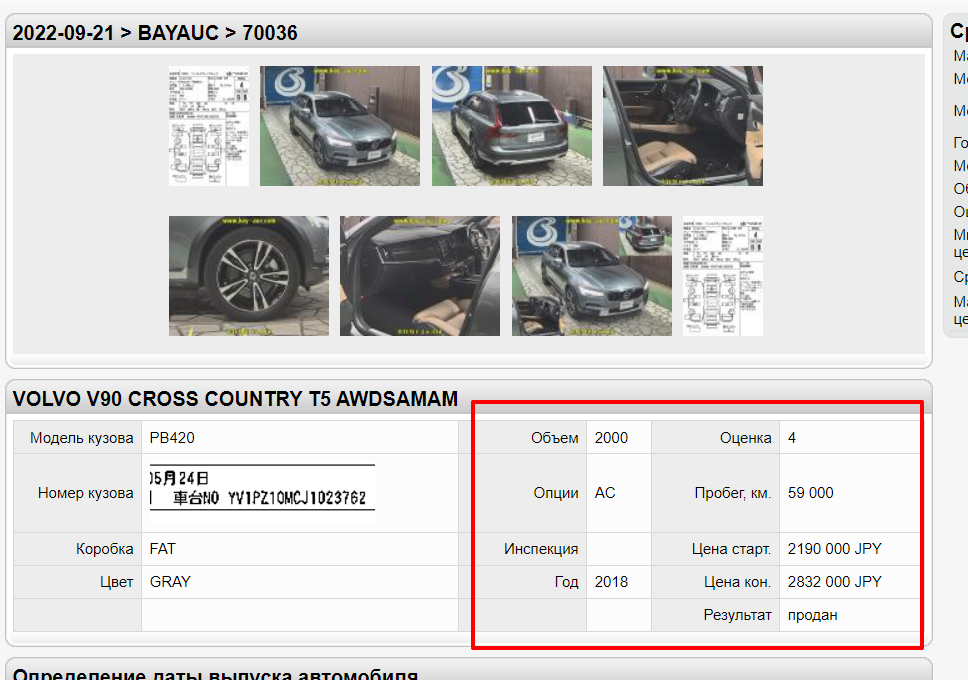
Task: Select the options value AC
Action: (x=605, y=493)
